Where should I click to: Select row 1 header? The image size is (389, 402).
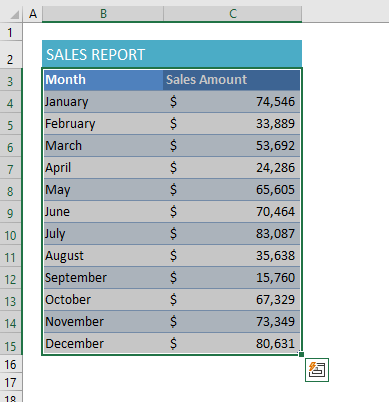coord(11,32)
